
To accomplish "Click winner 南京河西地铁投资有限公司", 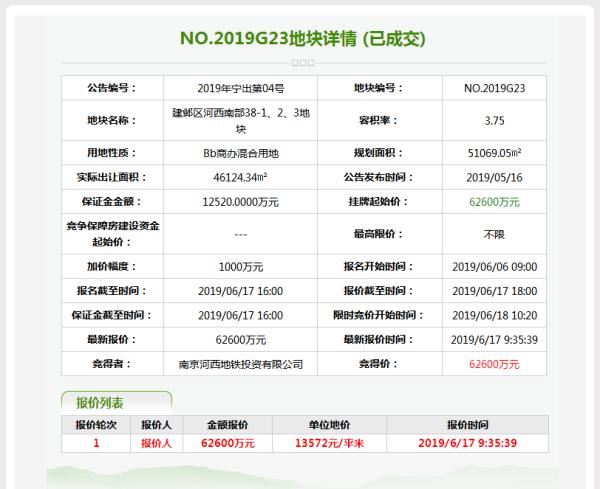I will [x=241, y=364].
